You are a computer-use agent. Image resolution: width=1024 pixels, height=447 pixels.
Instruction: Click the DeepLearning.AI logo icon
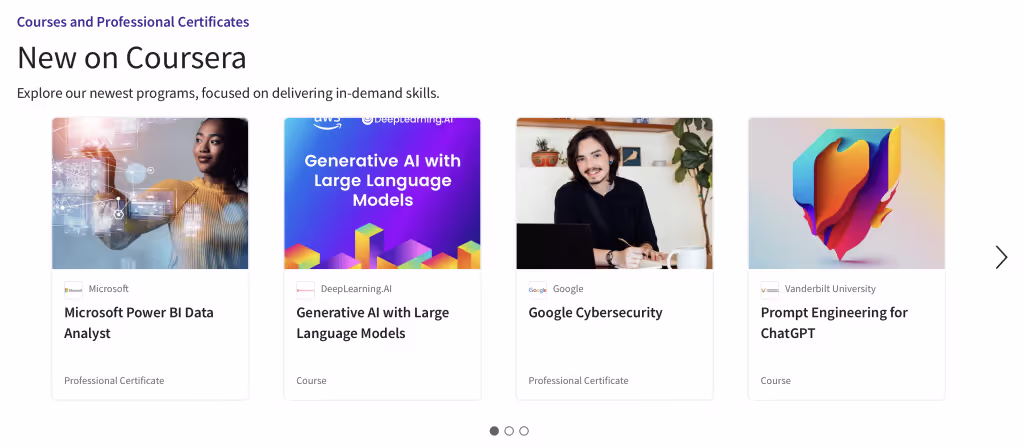point(306,290)
